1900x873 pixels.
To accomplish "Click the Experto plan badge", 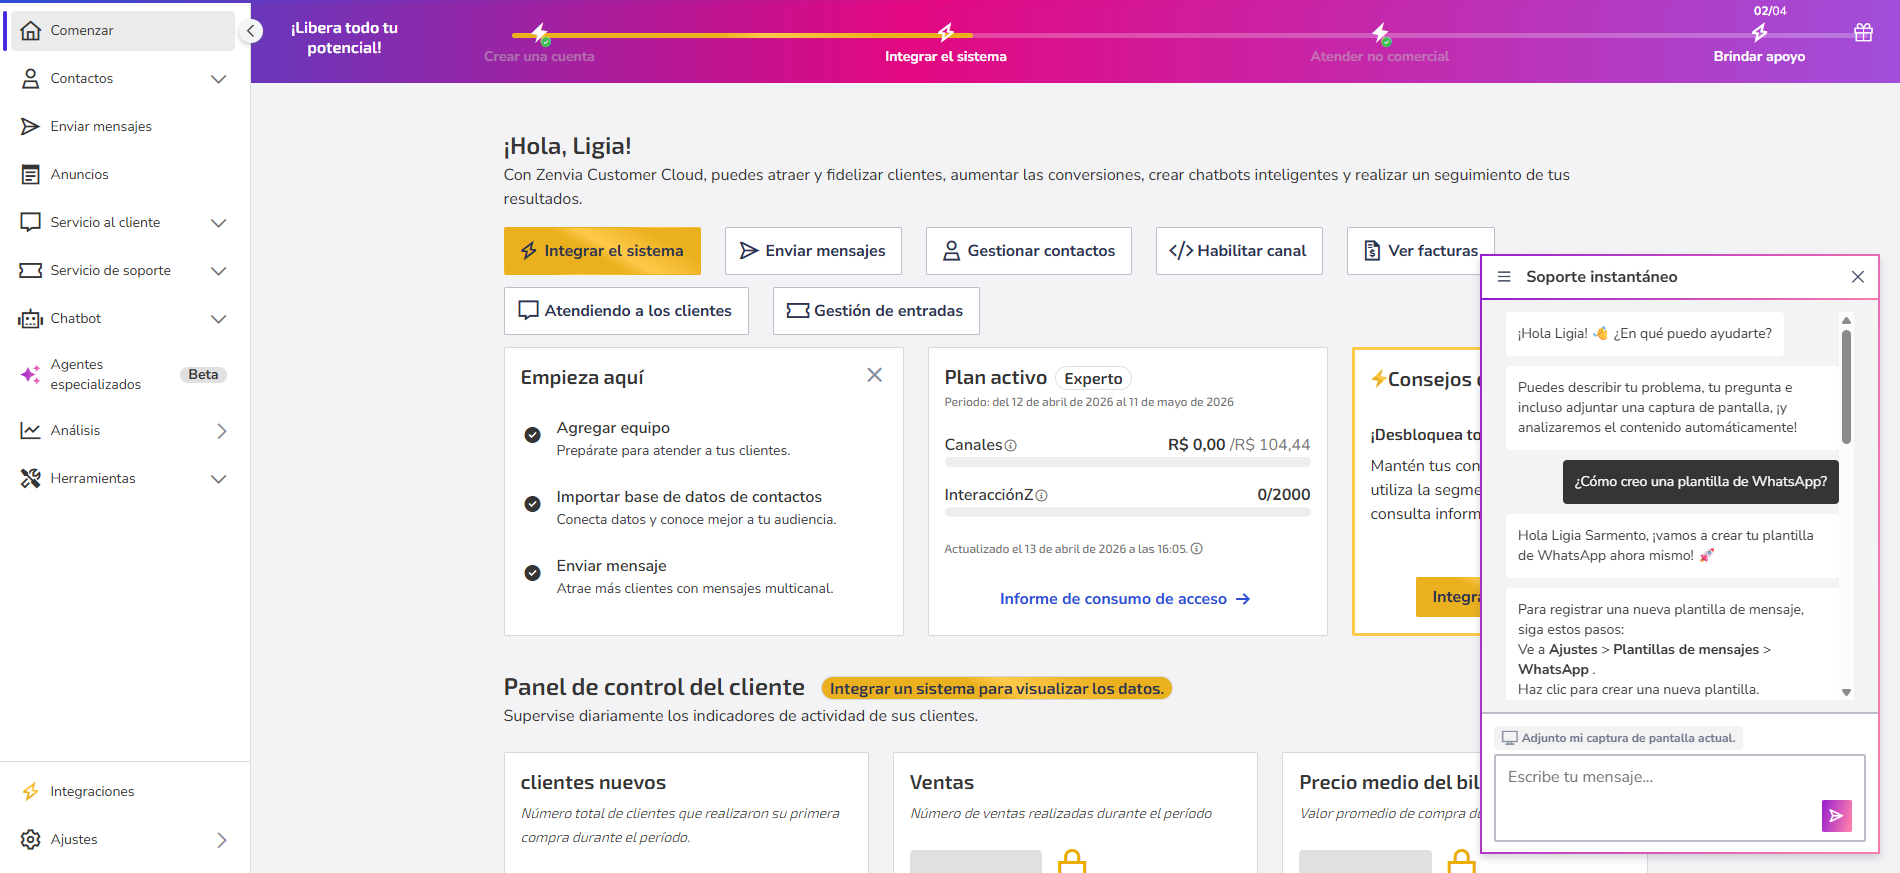I will point(1093,379).
